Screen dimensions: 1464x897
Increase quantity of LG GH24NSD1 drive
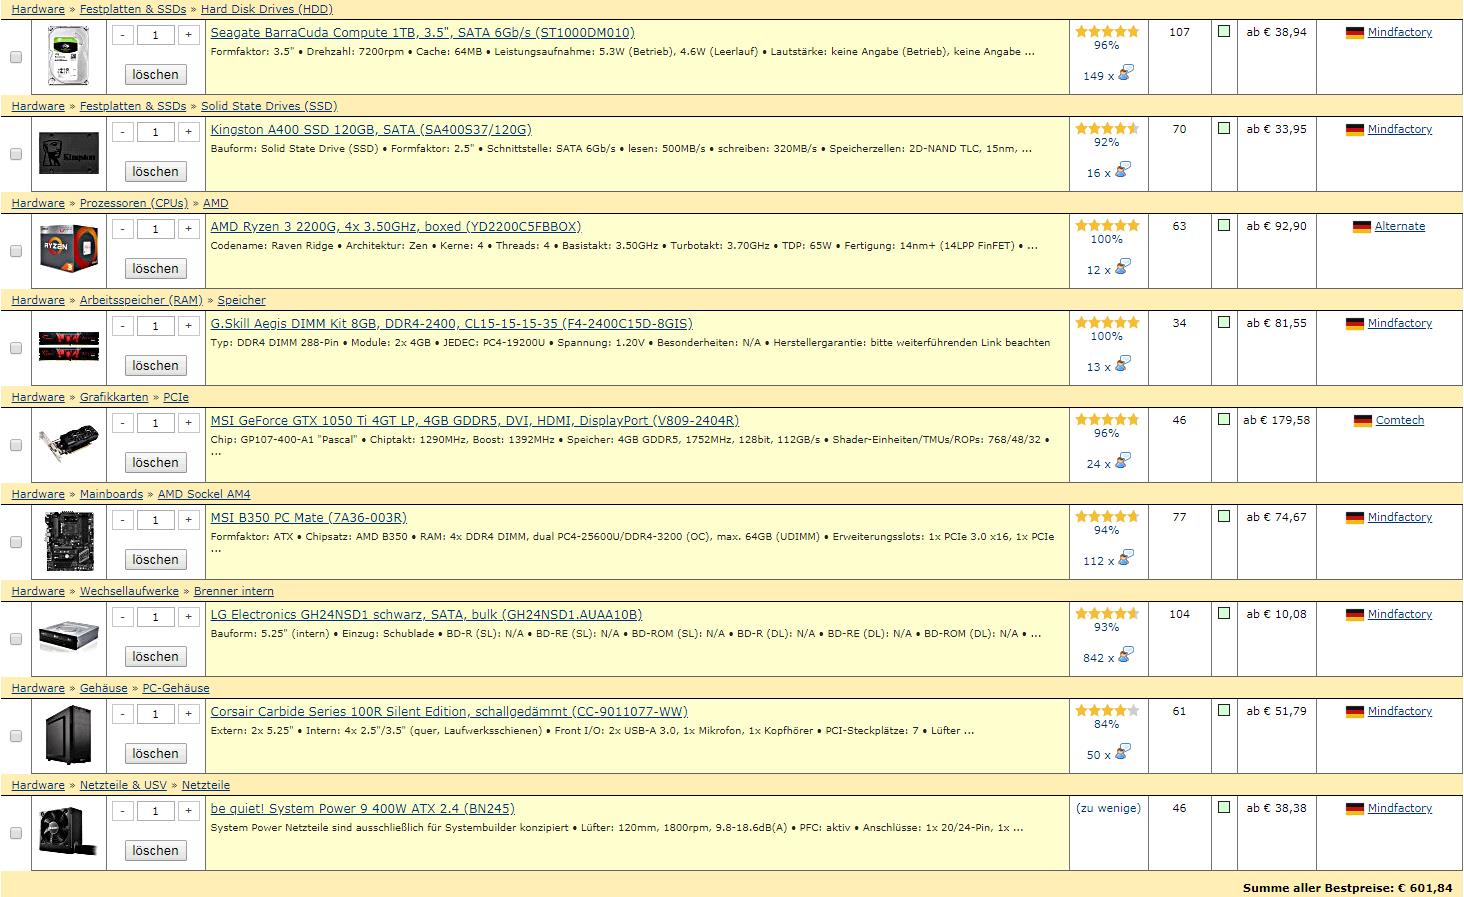point(189,617)
